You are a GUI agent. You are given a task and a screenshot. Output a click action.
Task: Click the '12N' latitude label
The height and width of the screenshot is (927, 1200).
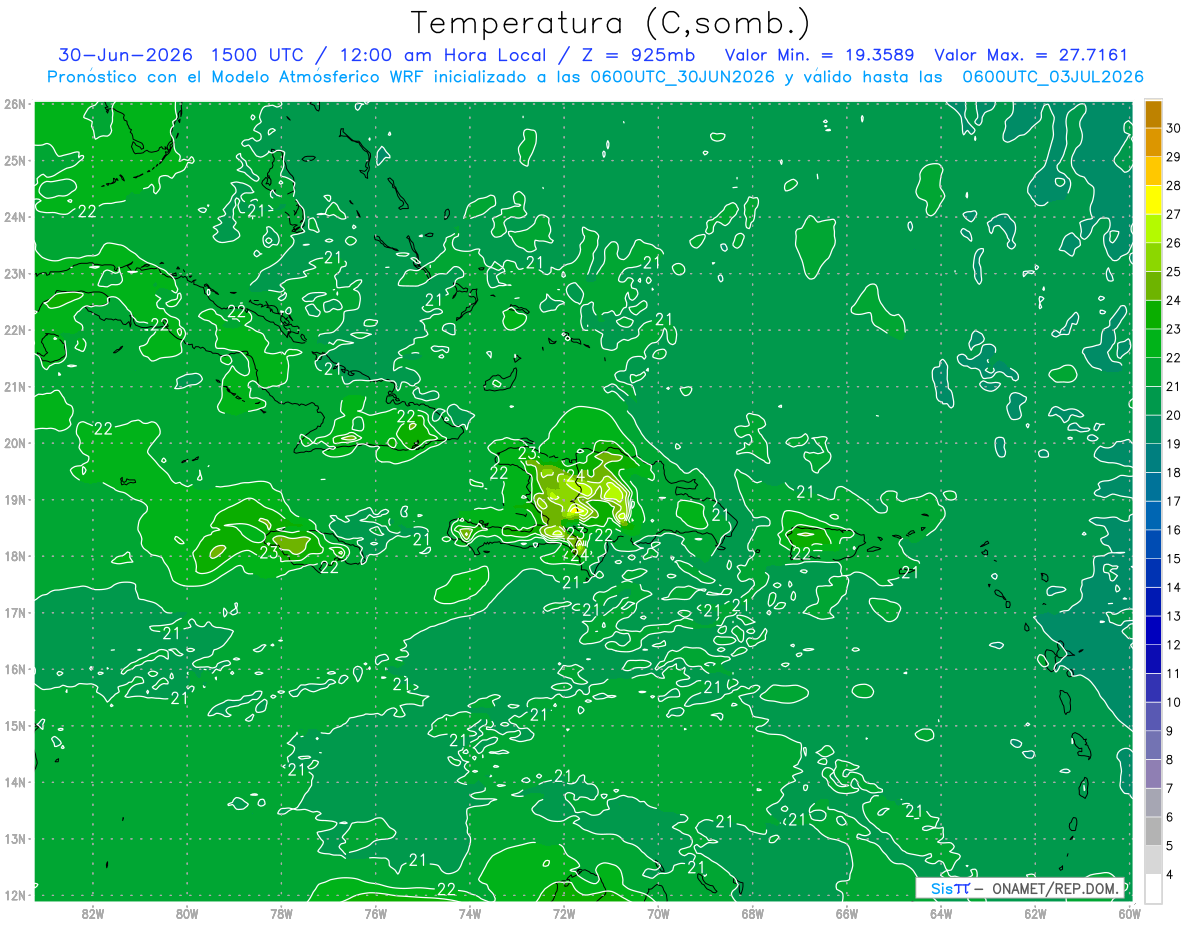[x=15, y=895]
